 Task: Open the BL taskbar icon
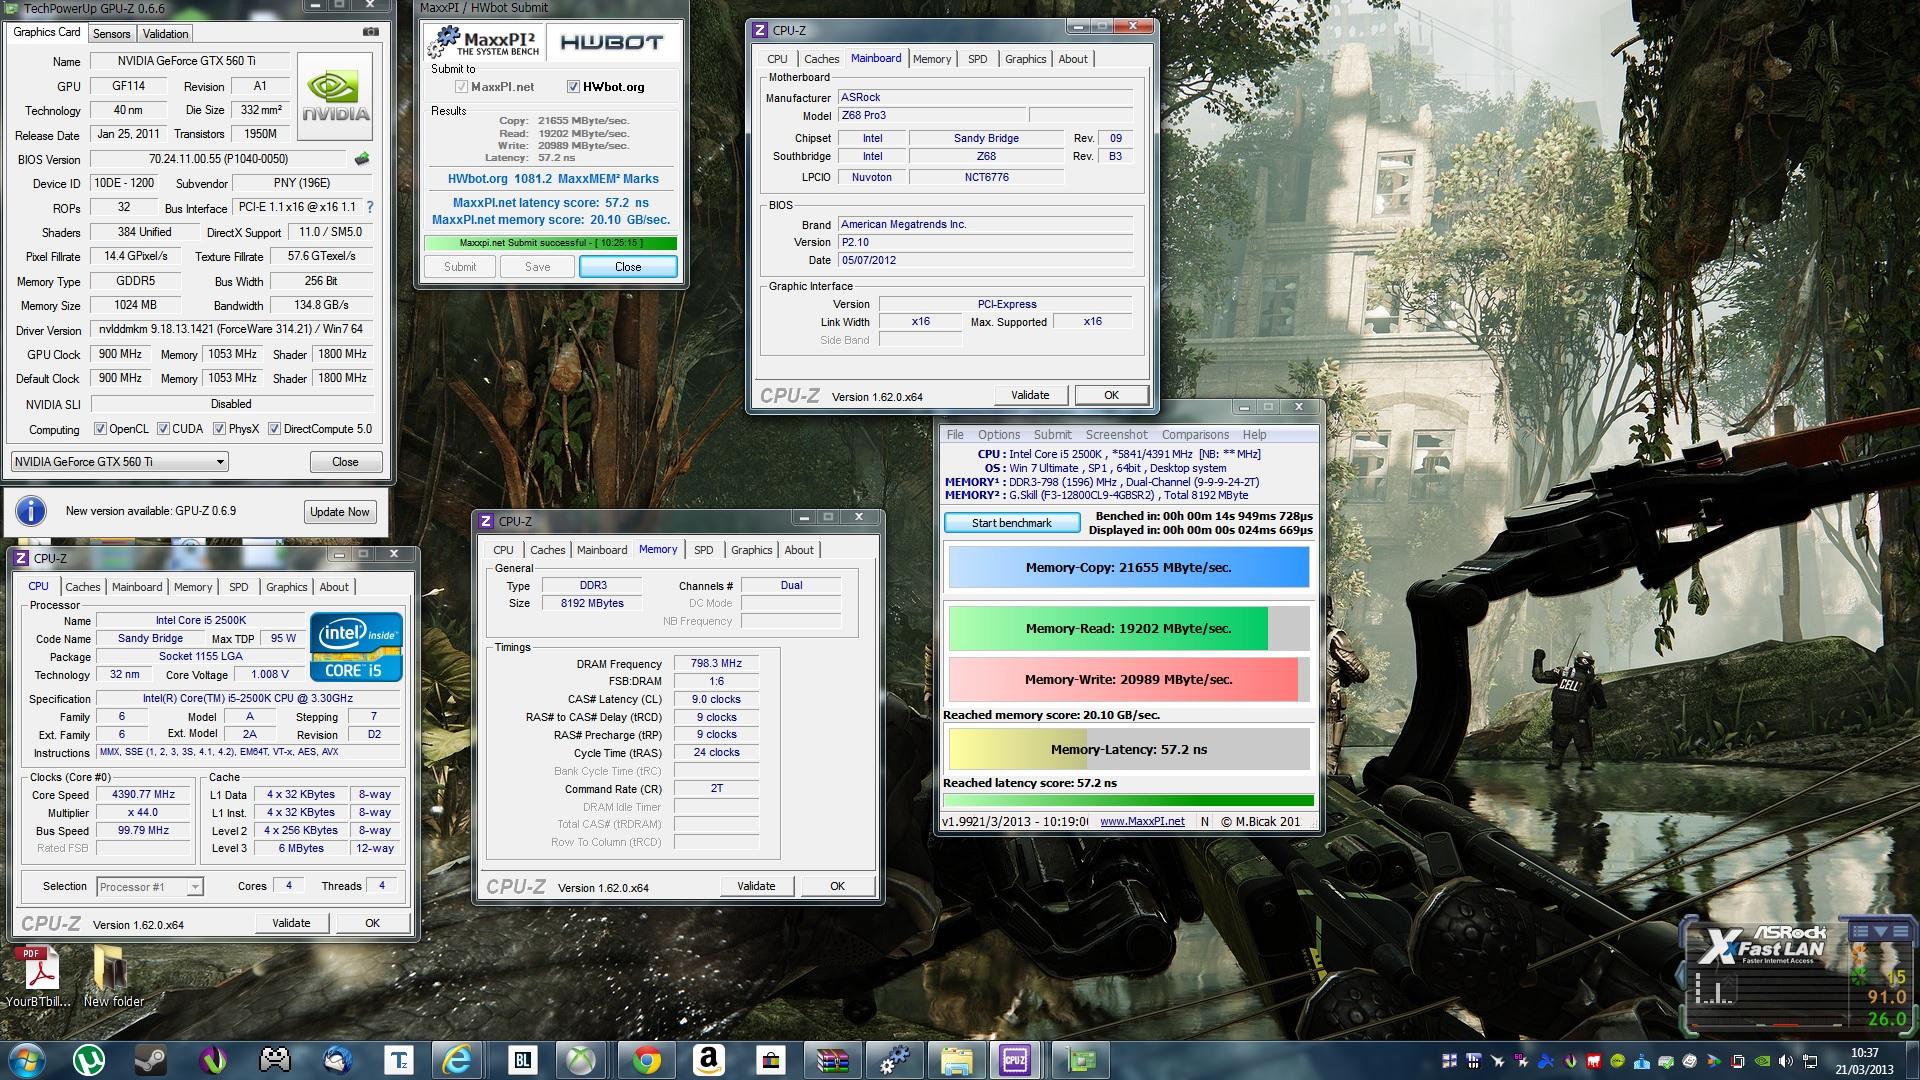pyautogui.click(x=522, y=1060)
